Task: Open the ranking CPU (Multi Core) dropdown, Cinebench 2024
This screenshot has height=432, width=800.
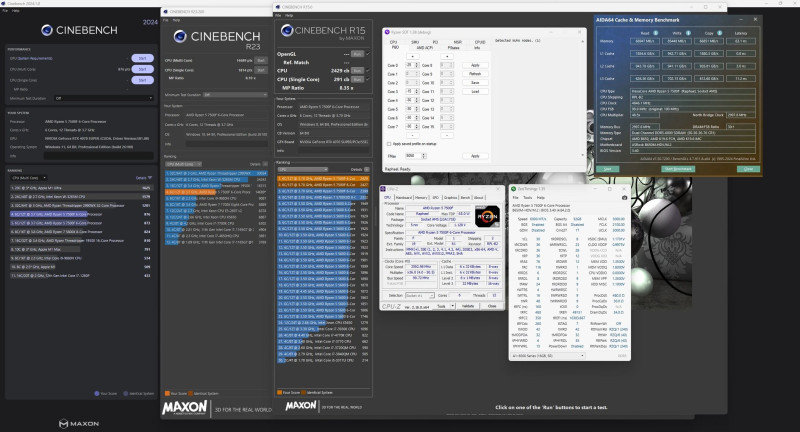Action: click(29, 177)
